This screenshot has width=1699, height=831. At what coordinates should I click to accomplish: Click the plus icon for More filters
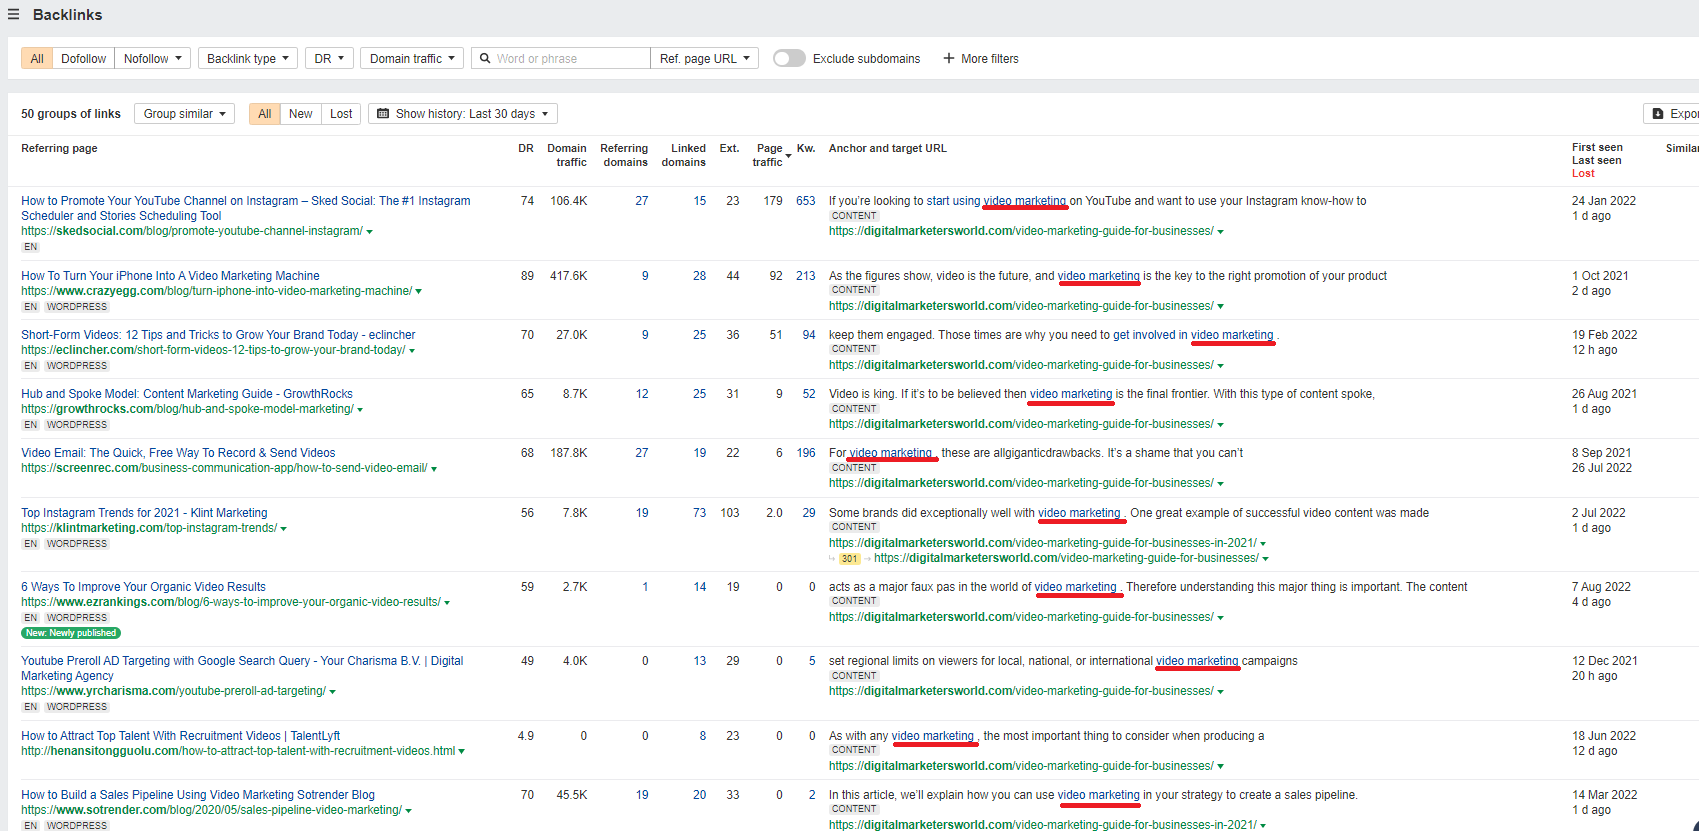pyautogui.click(x=949, y=59)
